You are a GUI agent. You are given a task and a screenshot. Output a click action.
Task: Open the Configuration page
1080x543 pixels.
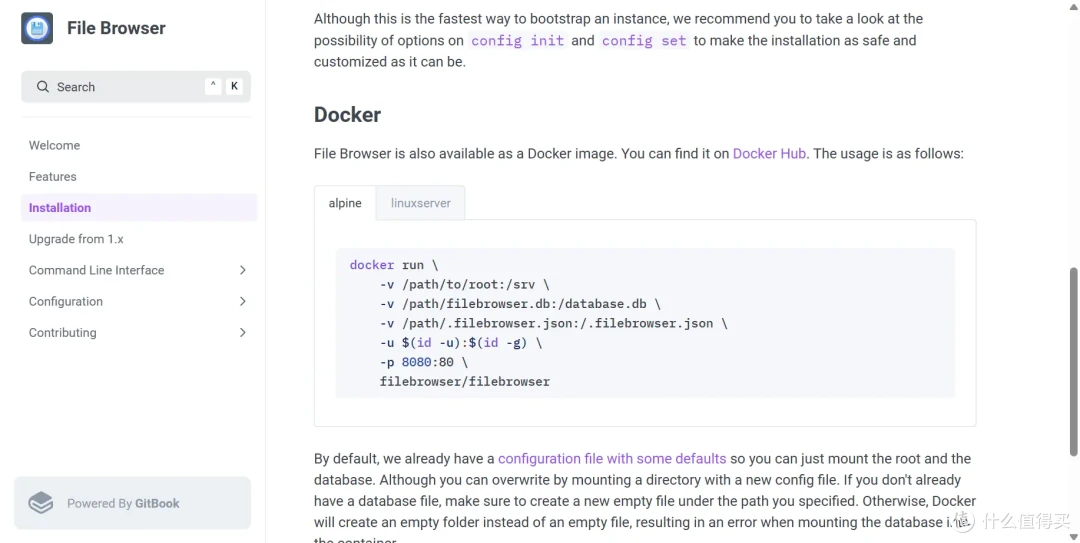tap(65, 301)
